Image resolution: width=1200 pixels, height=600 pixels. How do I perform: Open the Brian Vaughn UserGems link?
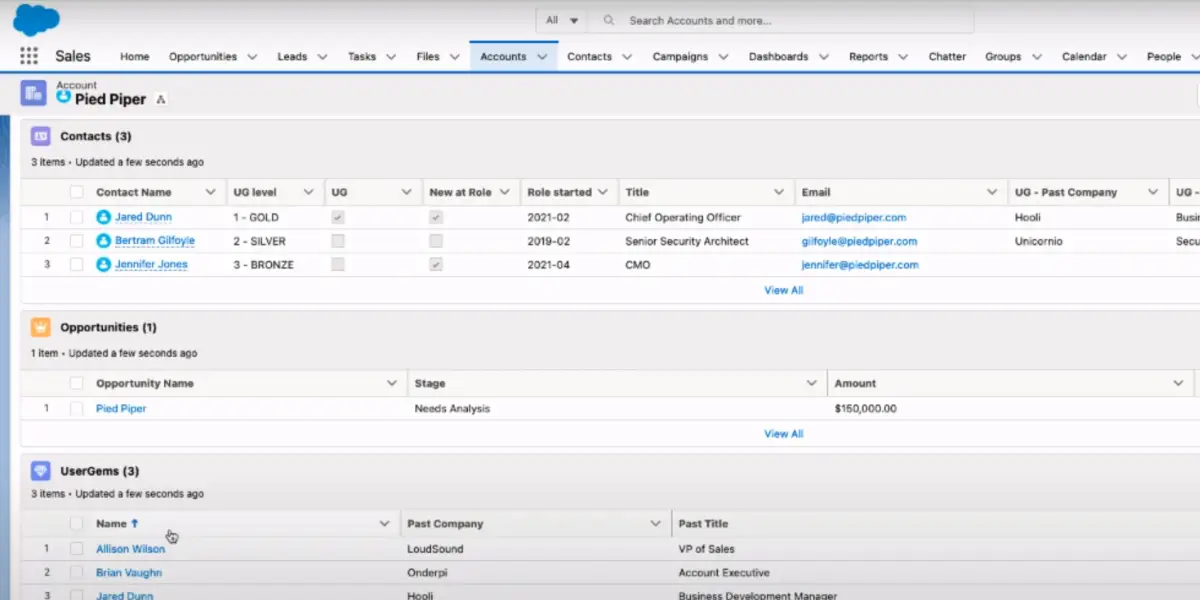(x=129, y=573)
